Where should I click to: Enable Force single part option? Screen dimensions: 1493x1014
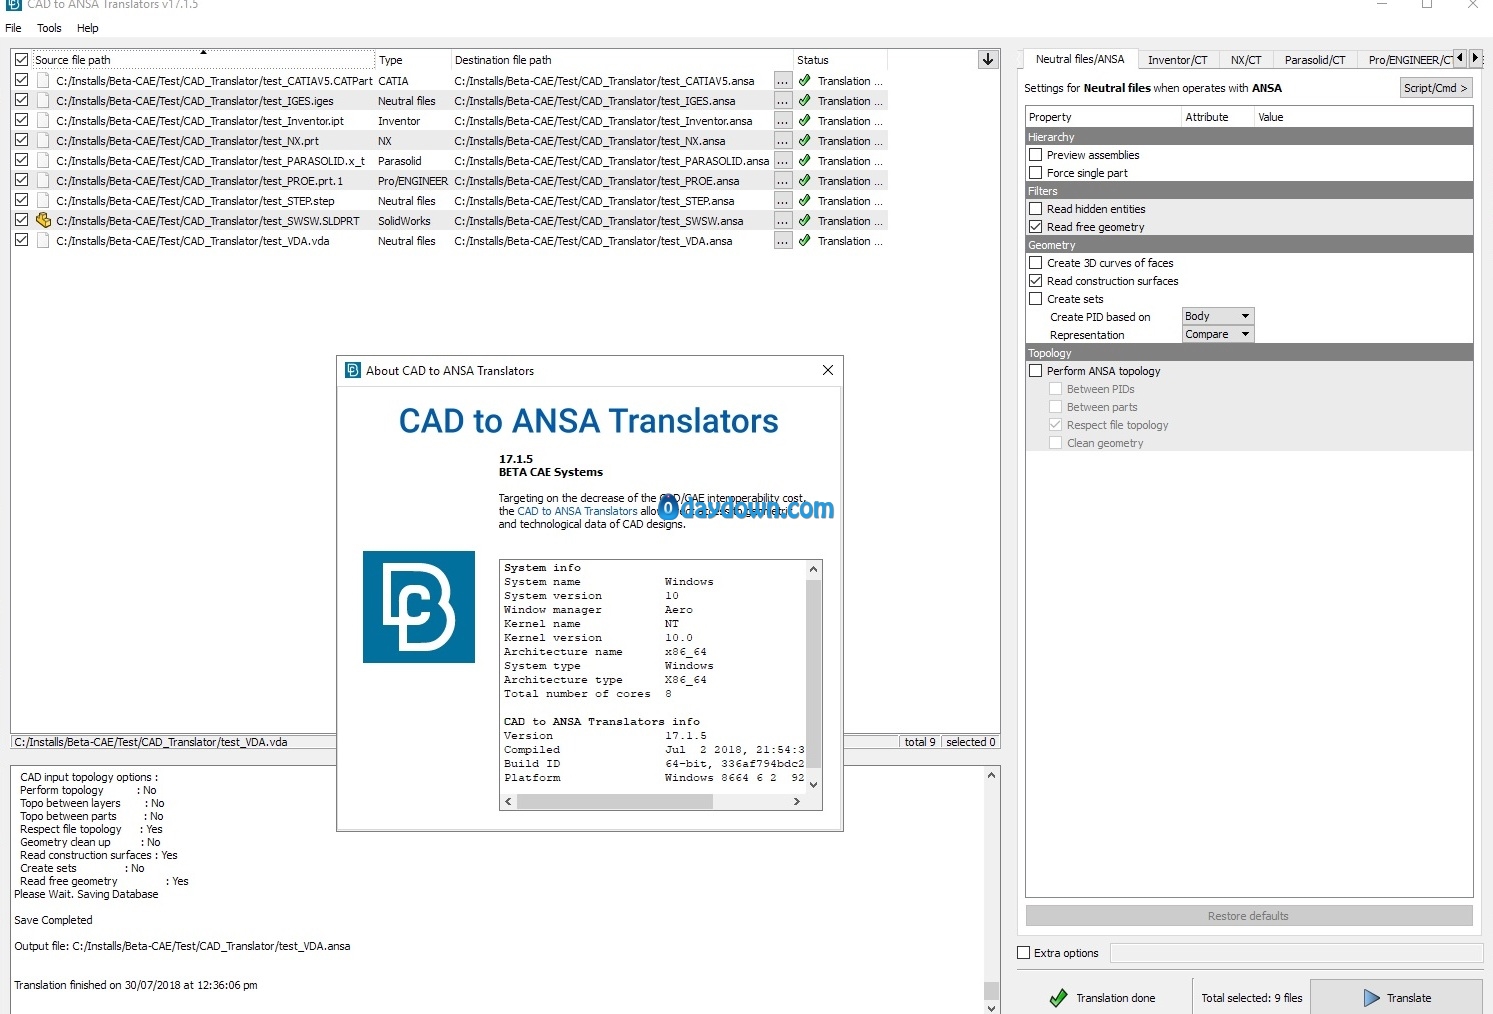(x=1036, y=173)
